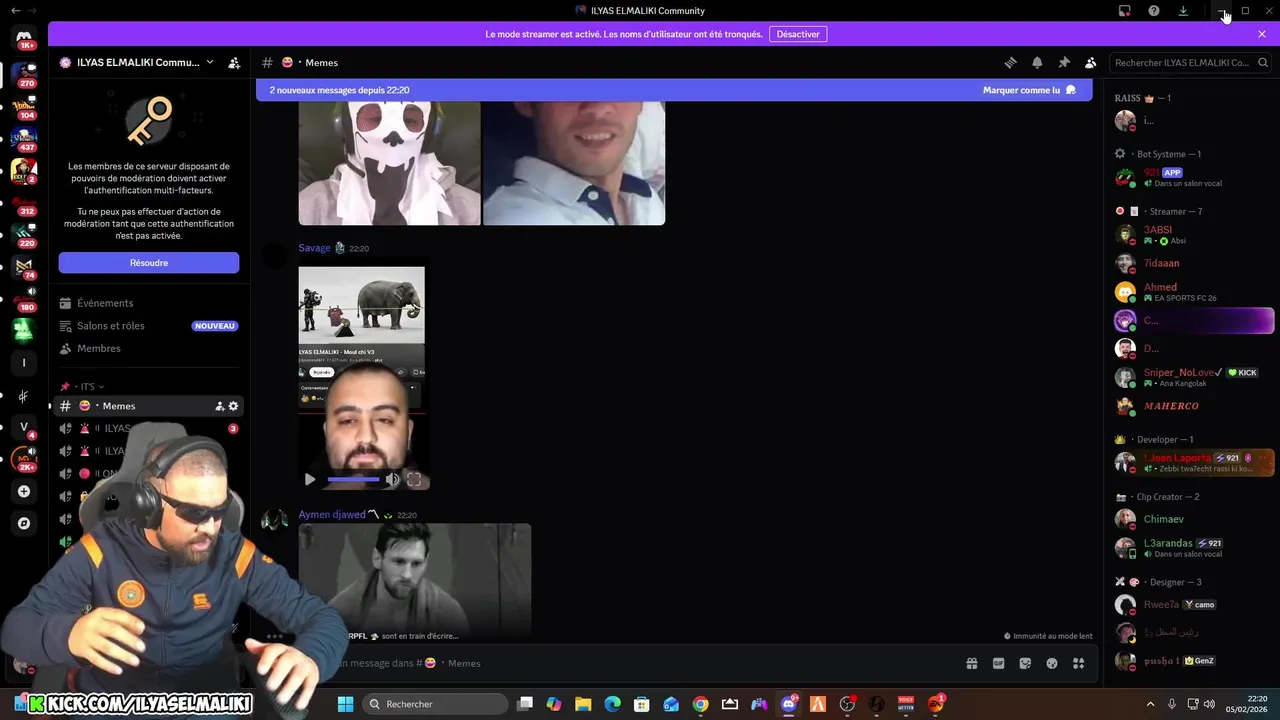Image resolution: width=1280 pixels, height=720 pixels.
Task: Open notification settings bell icon
Action: [1037, 62]
